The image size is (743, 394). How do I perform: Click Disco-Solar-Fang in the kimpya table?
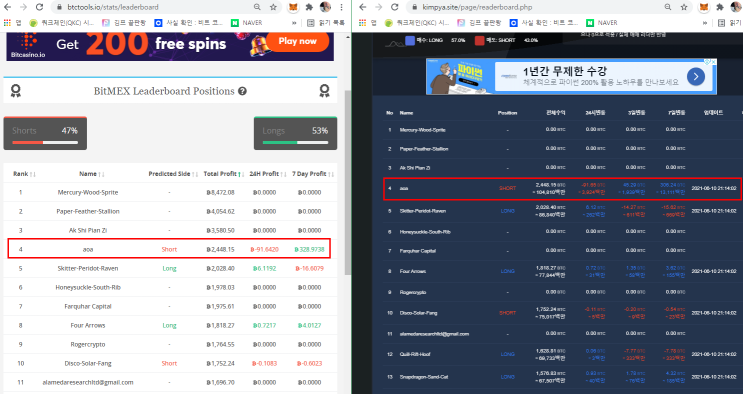click(x=418, y=313)
